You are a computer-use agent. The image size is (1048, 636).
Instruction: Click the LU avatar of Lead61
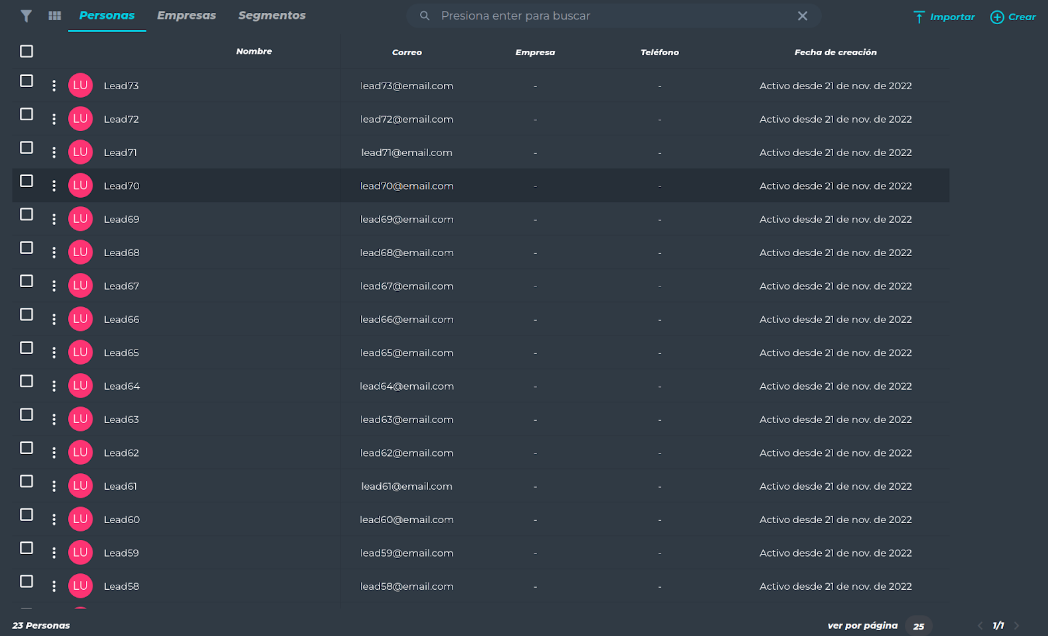pyautogui.click(x=80, y=486)
